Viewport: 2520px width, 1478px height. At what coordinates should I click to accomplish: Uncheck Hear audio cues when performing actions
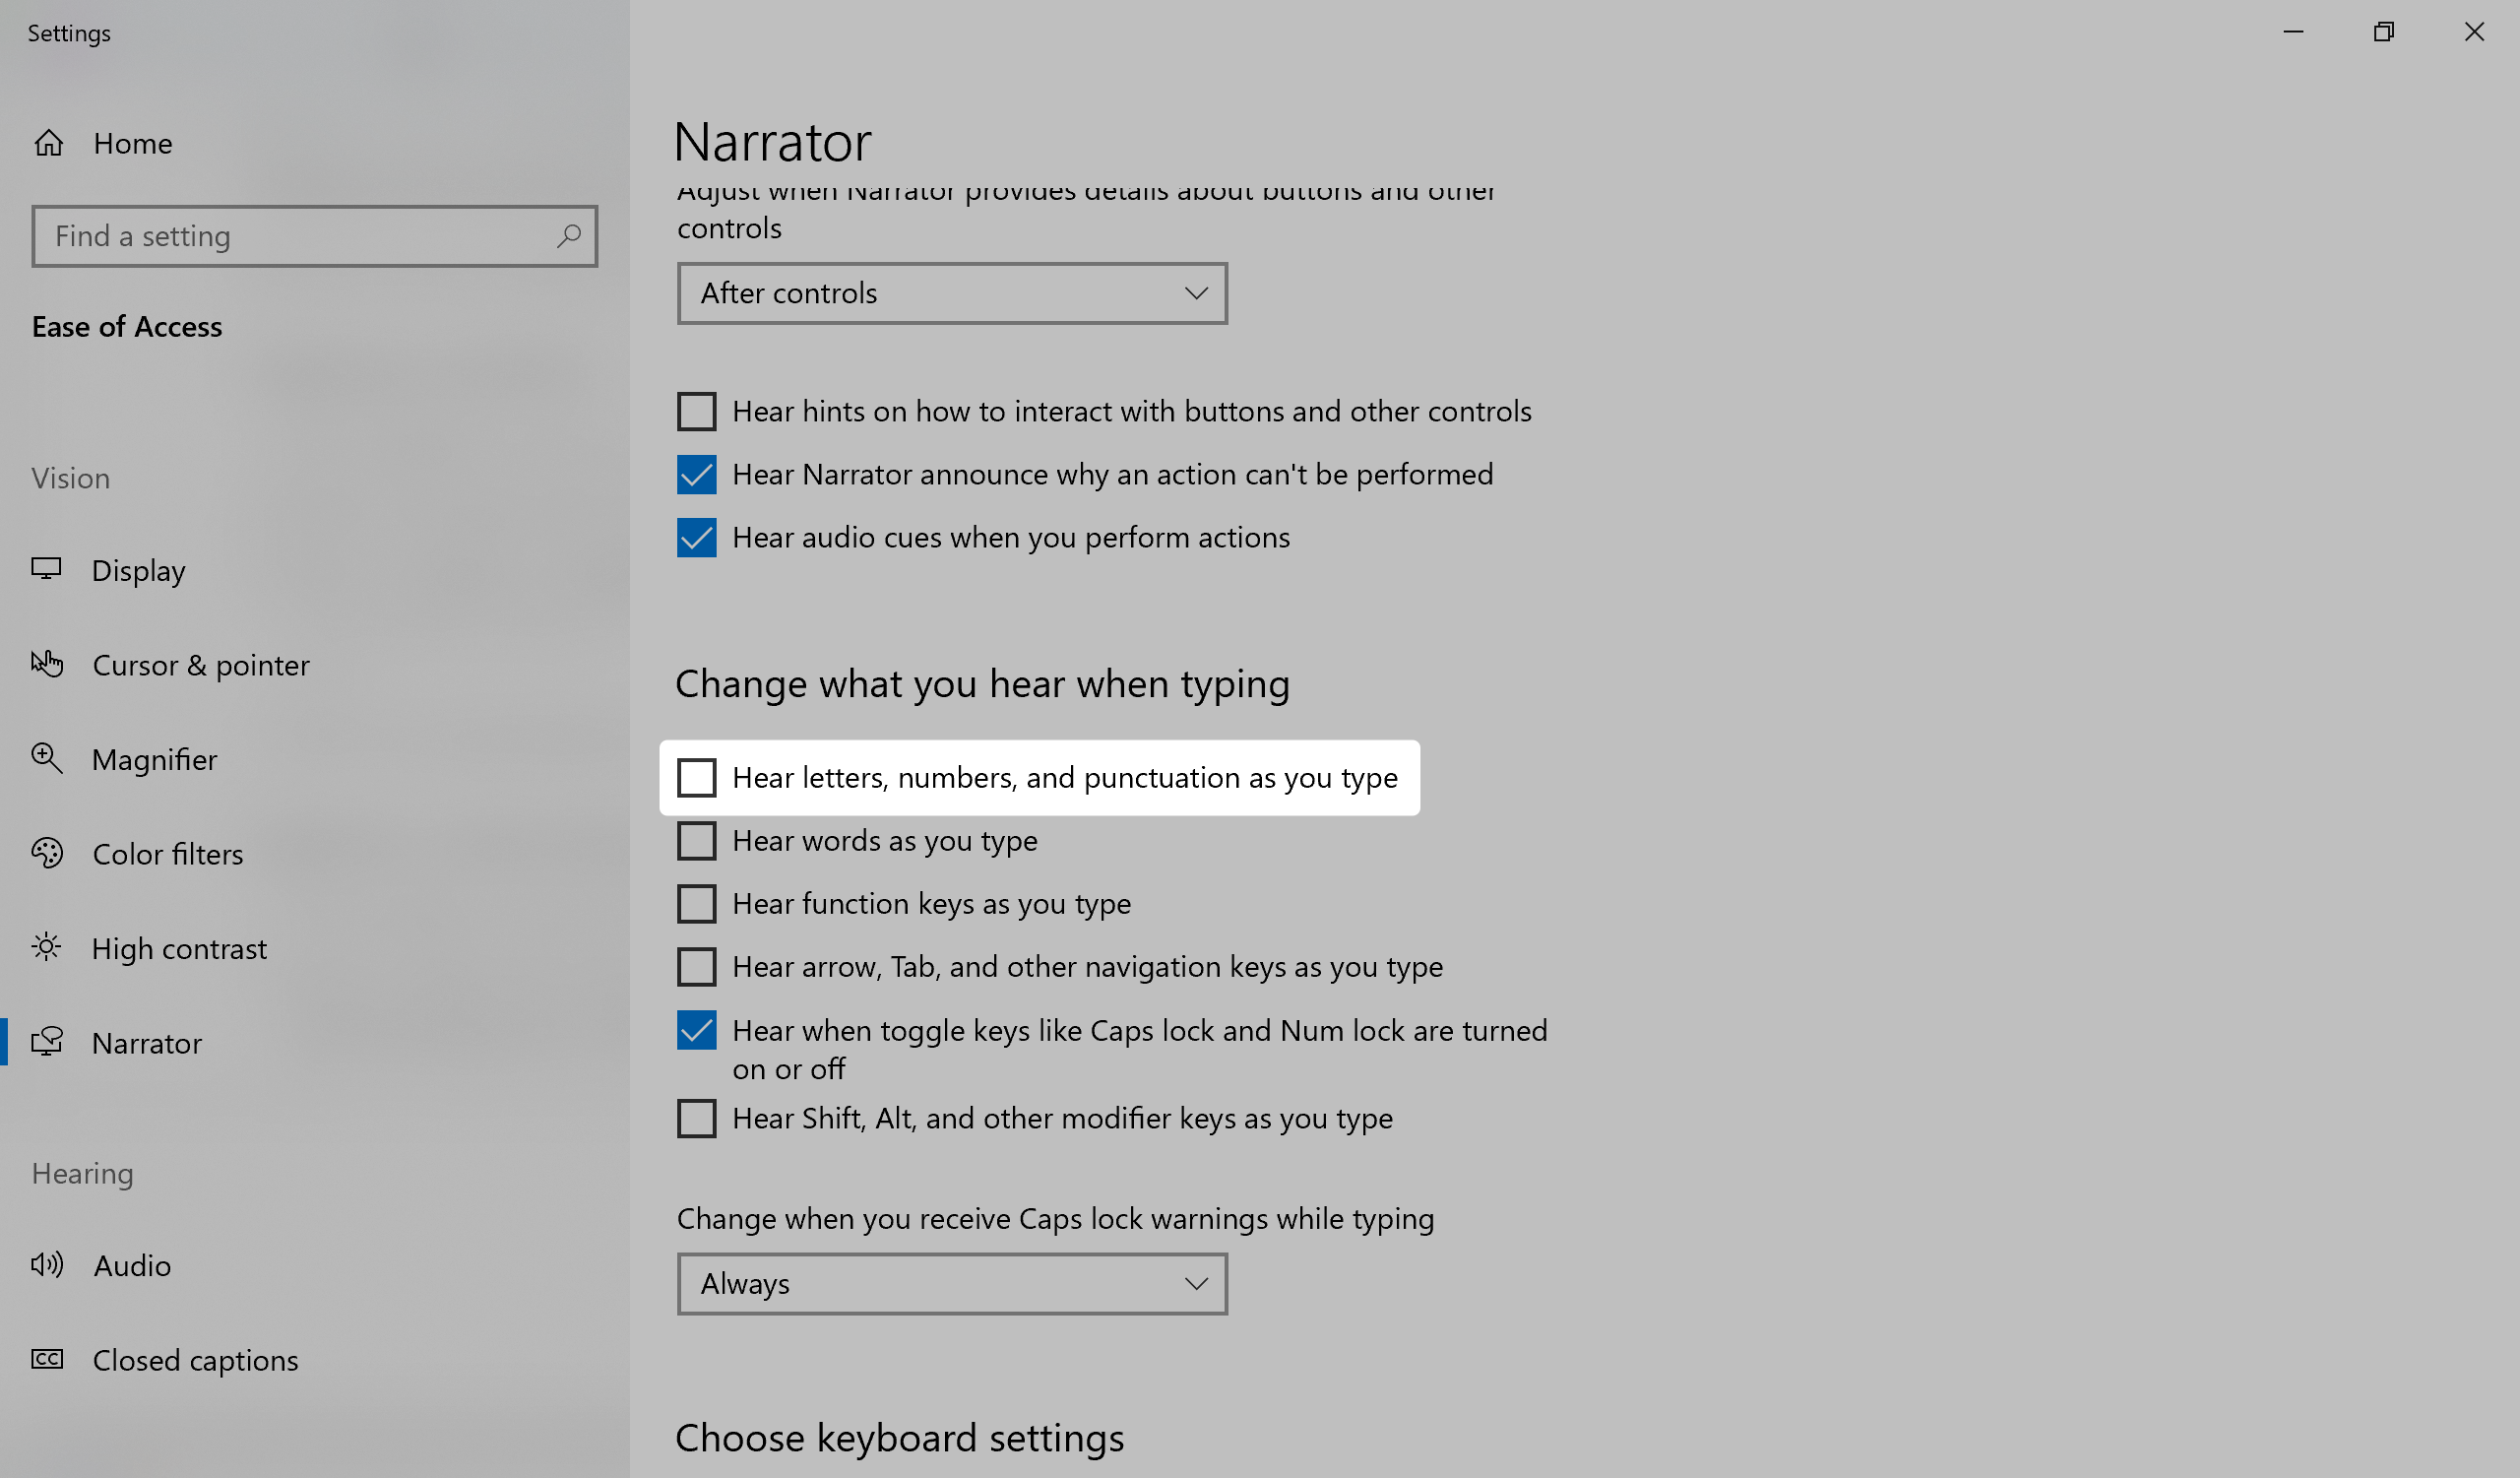tap(697, 538)
